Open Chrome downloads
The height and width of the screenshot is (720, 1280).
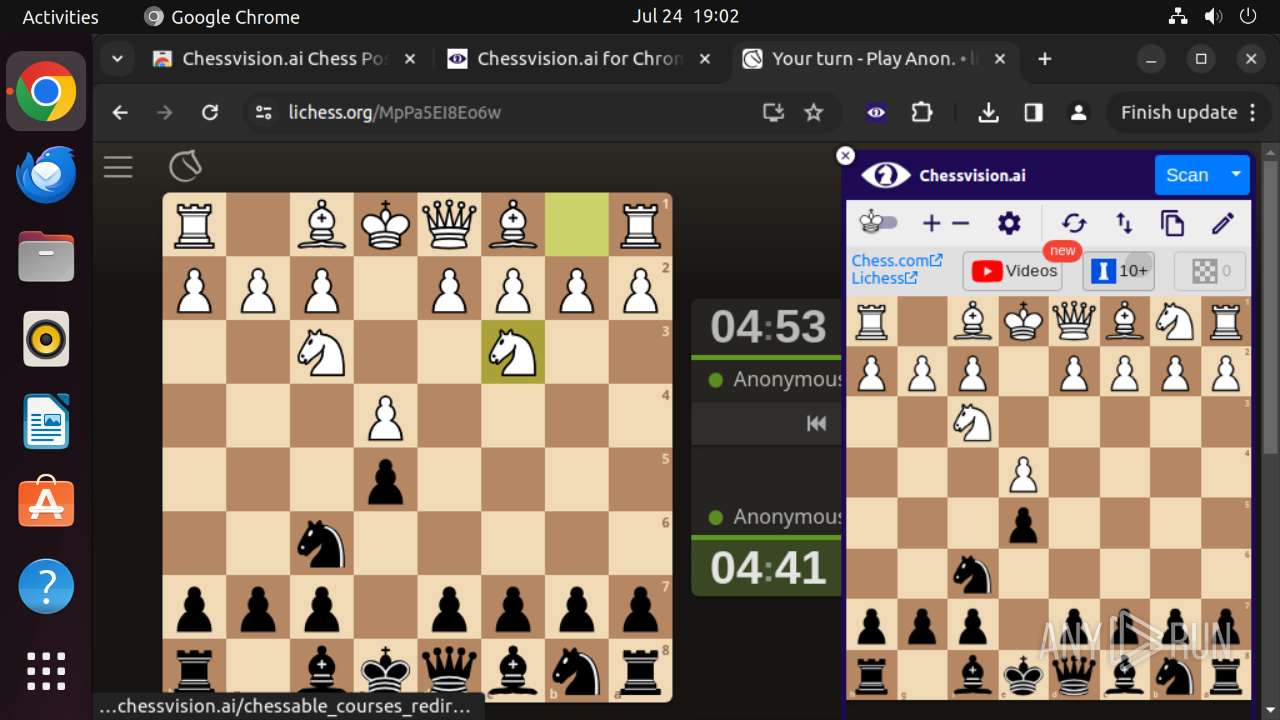(x=989, y=113)
